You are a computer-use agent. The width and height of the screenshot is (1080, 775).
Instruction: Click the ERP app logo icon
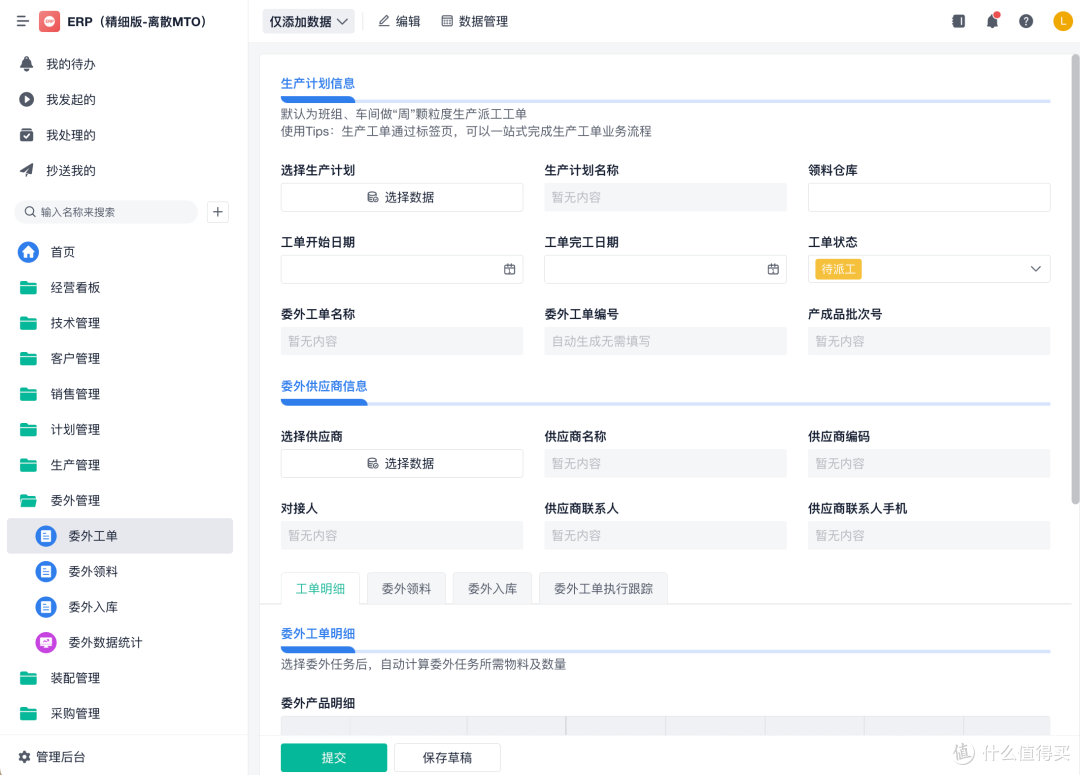point(49,21)
